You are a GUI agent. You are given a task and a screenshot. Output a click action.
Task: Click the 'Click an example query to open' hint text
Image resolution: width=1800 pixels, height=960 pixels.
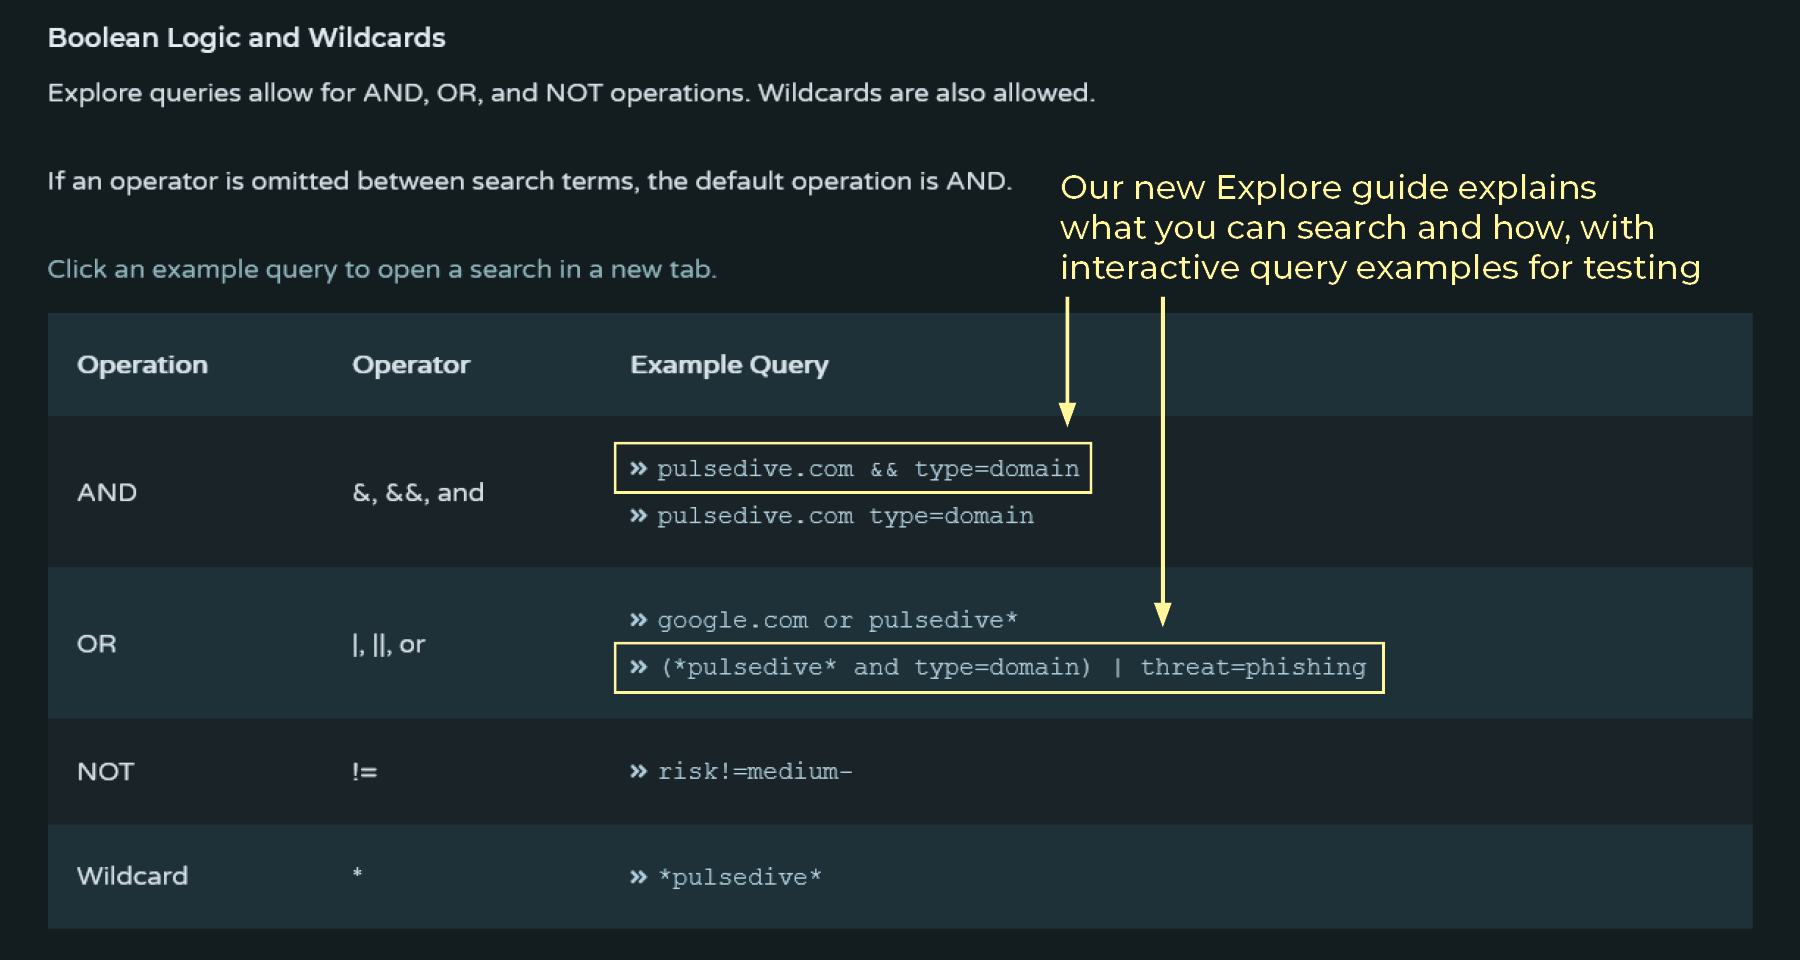point(382,269)
